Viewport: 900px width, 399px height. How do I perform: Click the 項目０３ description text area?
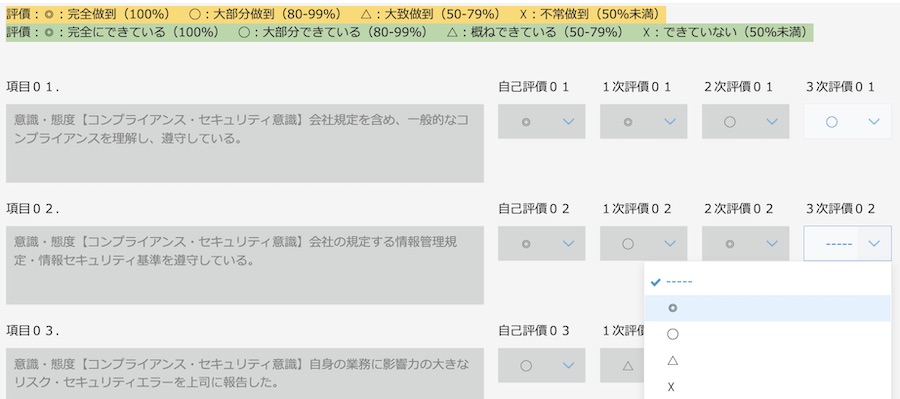click(245, 373)
